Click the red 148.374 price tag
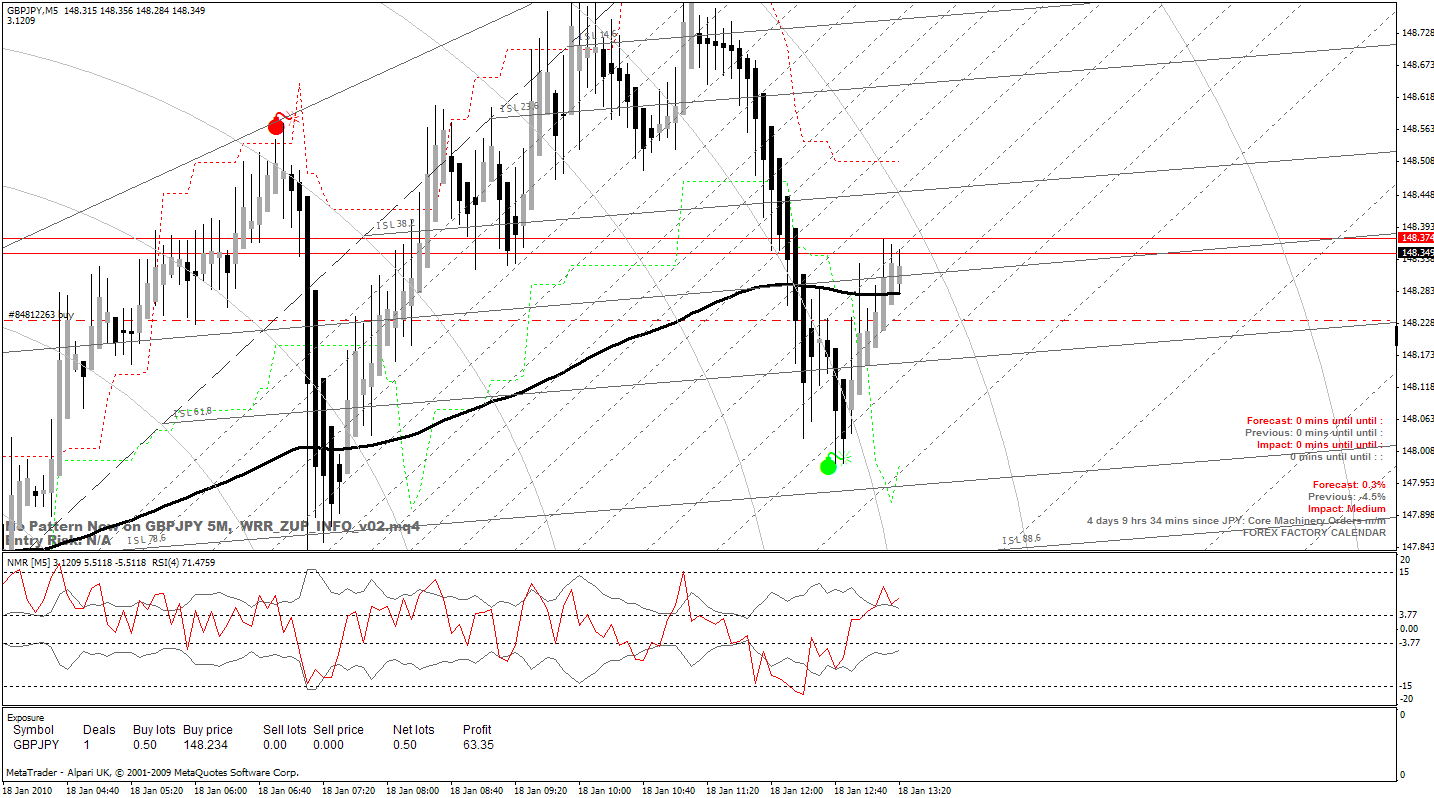Image resolution: width=1434 pixels, height=798 pixels. (x=1416, y=238)
